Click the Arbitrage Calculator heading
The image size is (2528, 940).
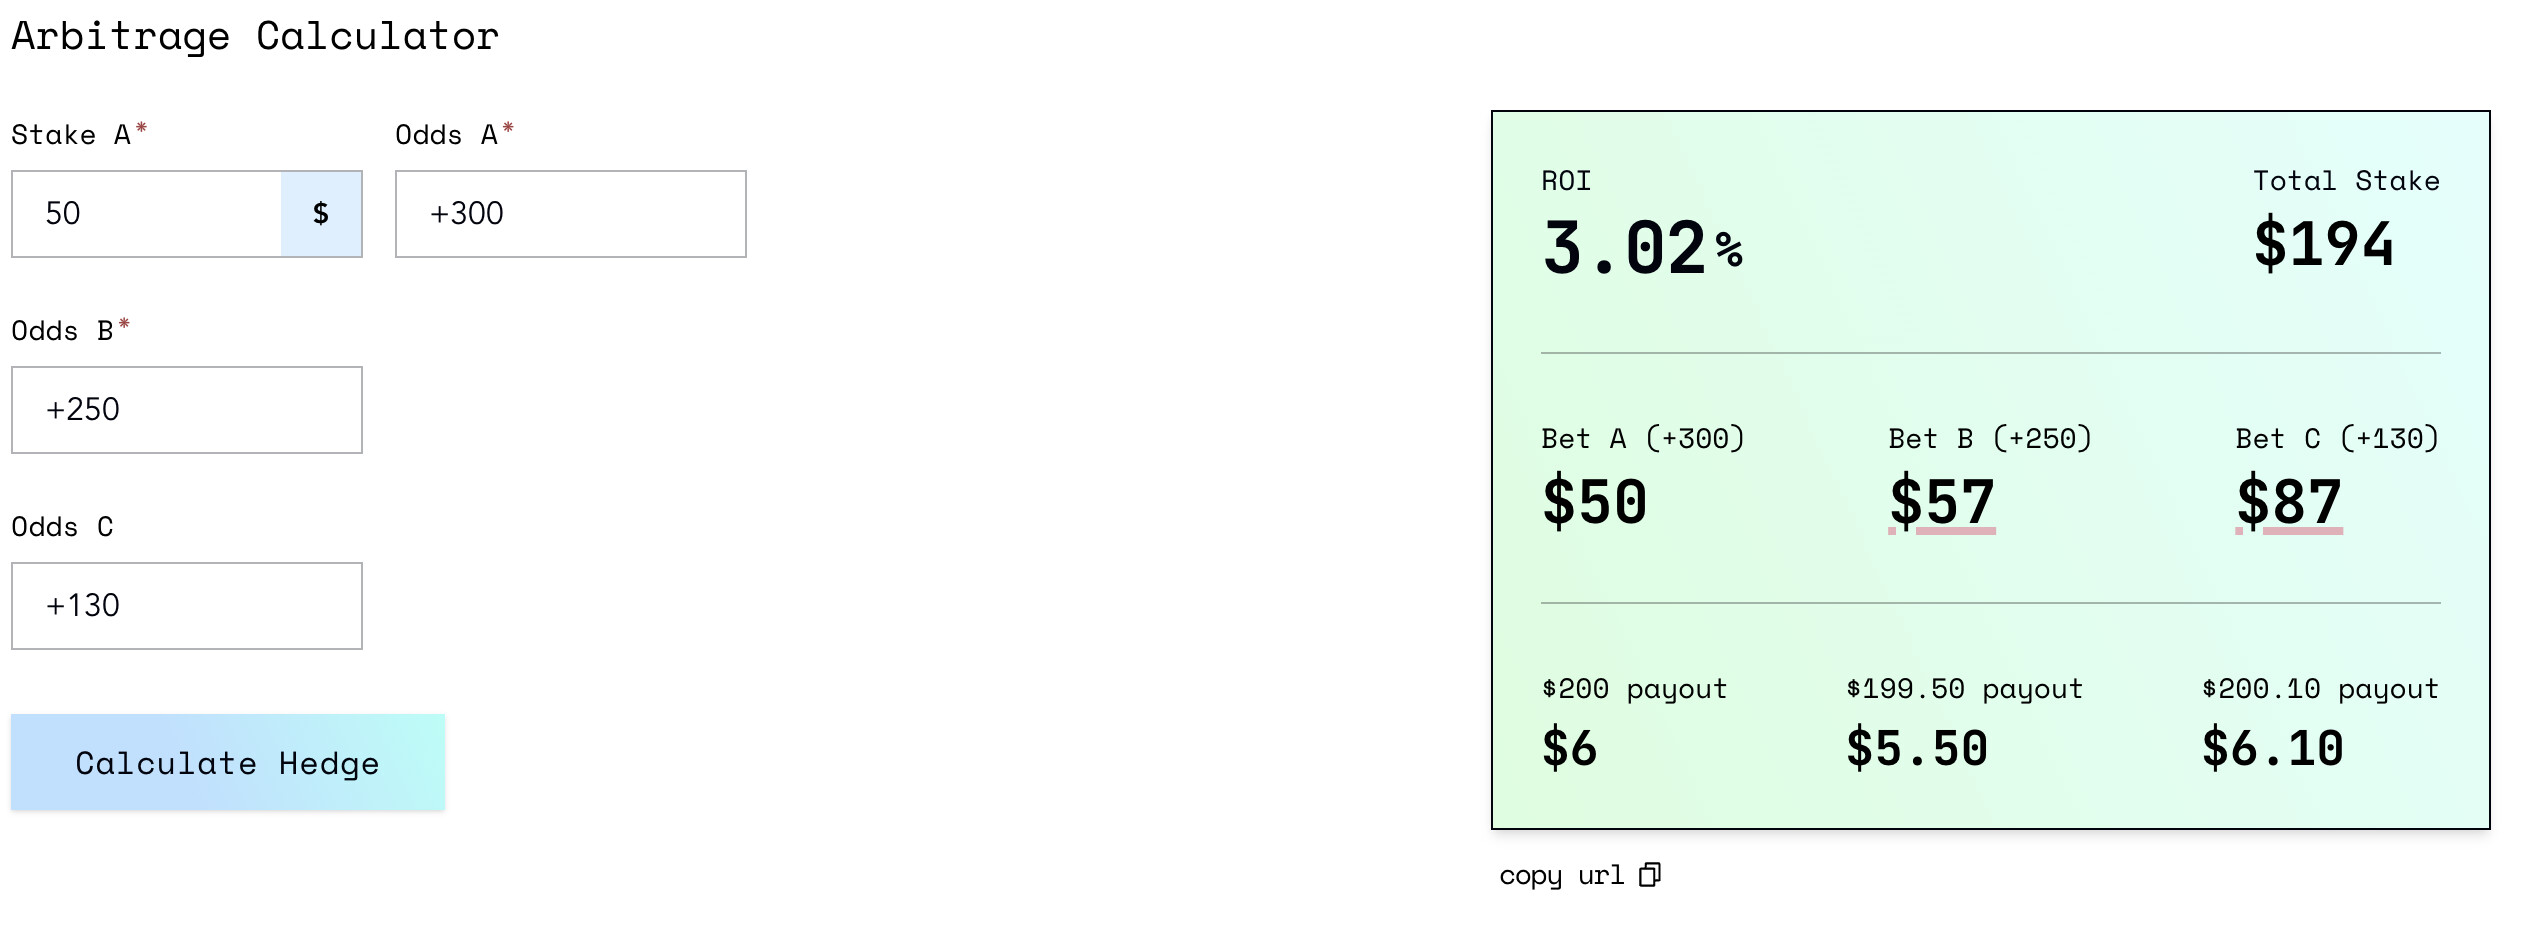tap(255, 37)
